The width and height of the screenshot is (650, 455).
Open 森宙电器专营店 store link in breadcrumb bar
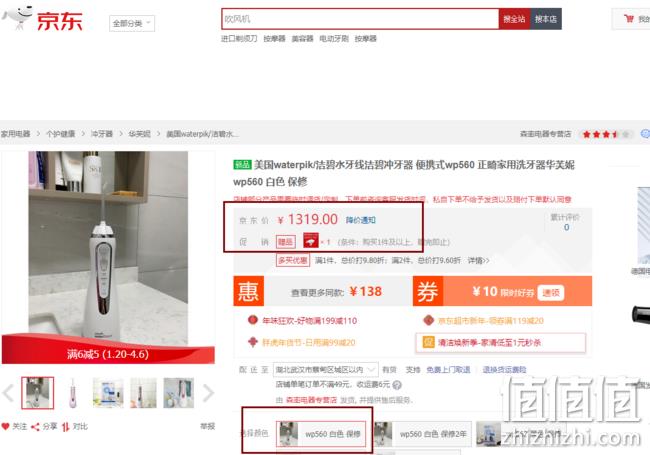(546, 134)
